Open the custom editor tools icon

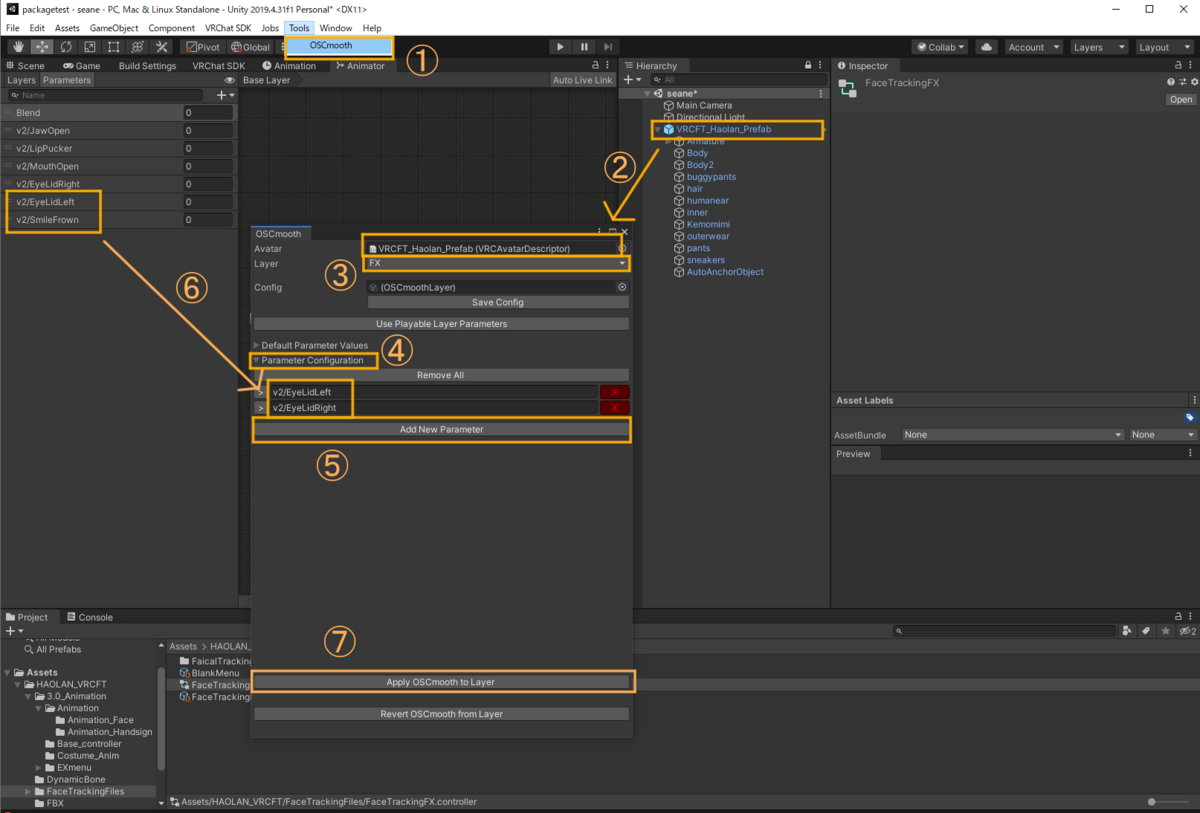pyautogui.click(x=162, y=47)
